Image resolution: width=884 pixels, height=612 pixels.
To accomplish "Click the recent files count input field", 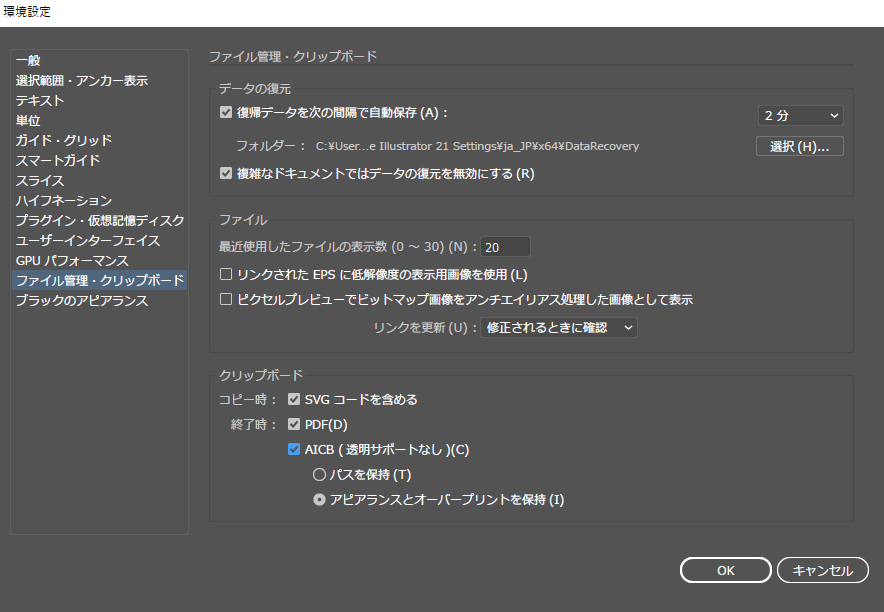I will point(505,246).
